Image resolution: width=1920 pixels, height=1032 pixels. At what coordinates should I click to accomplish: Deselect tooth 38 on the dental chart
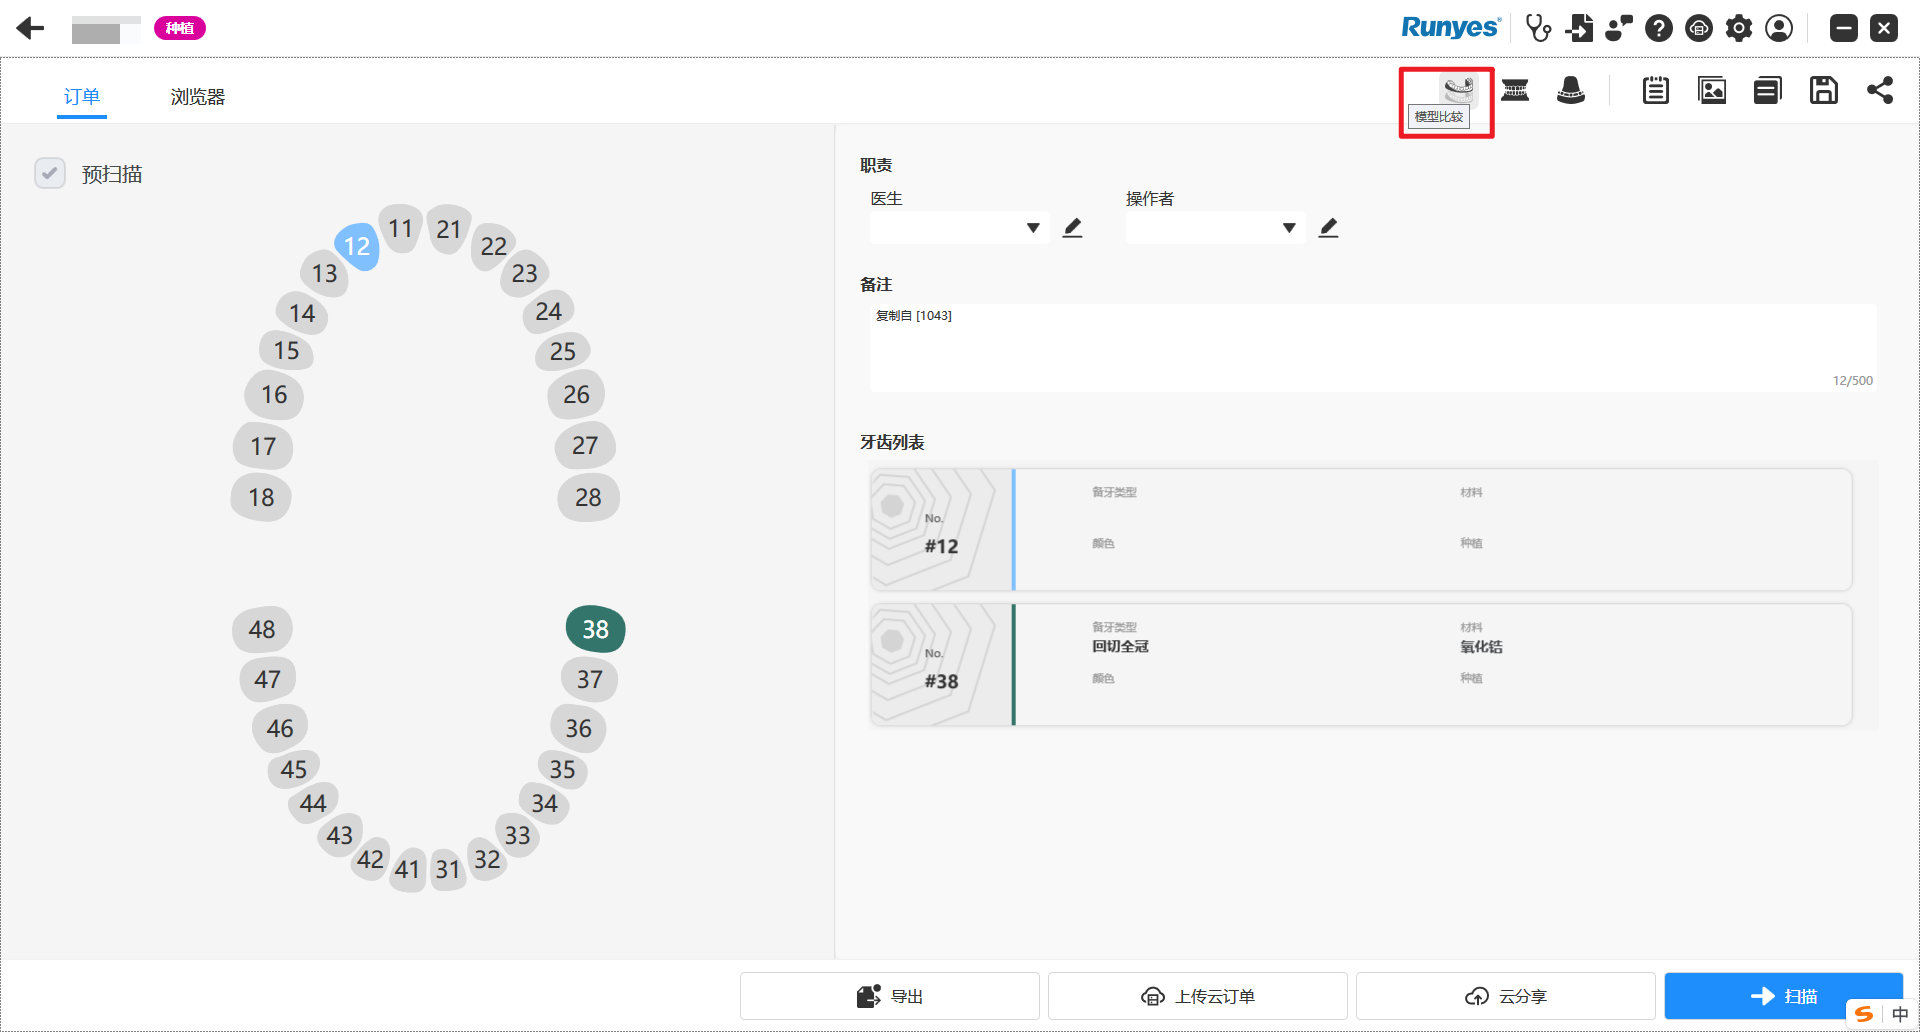(x=595, y=629)
